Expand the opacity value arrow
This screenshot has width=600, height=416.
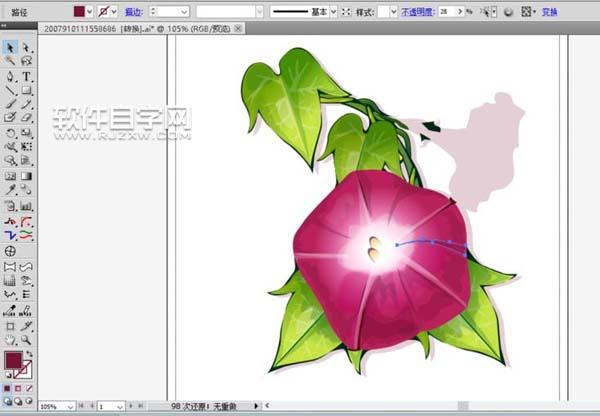point(460,12)
